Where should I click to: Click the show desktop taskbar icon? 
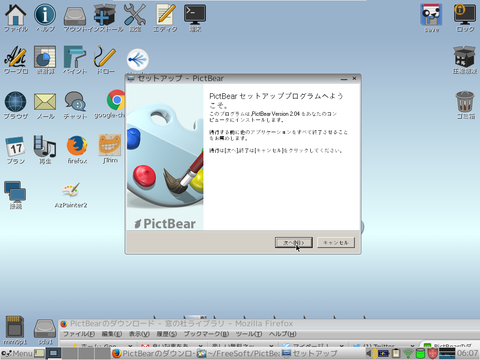pos(39,353)
